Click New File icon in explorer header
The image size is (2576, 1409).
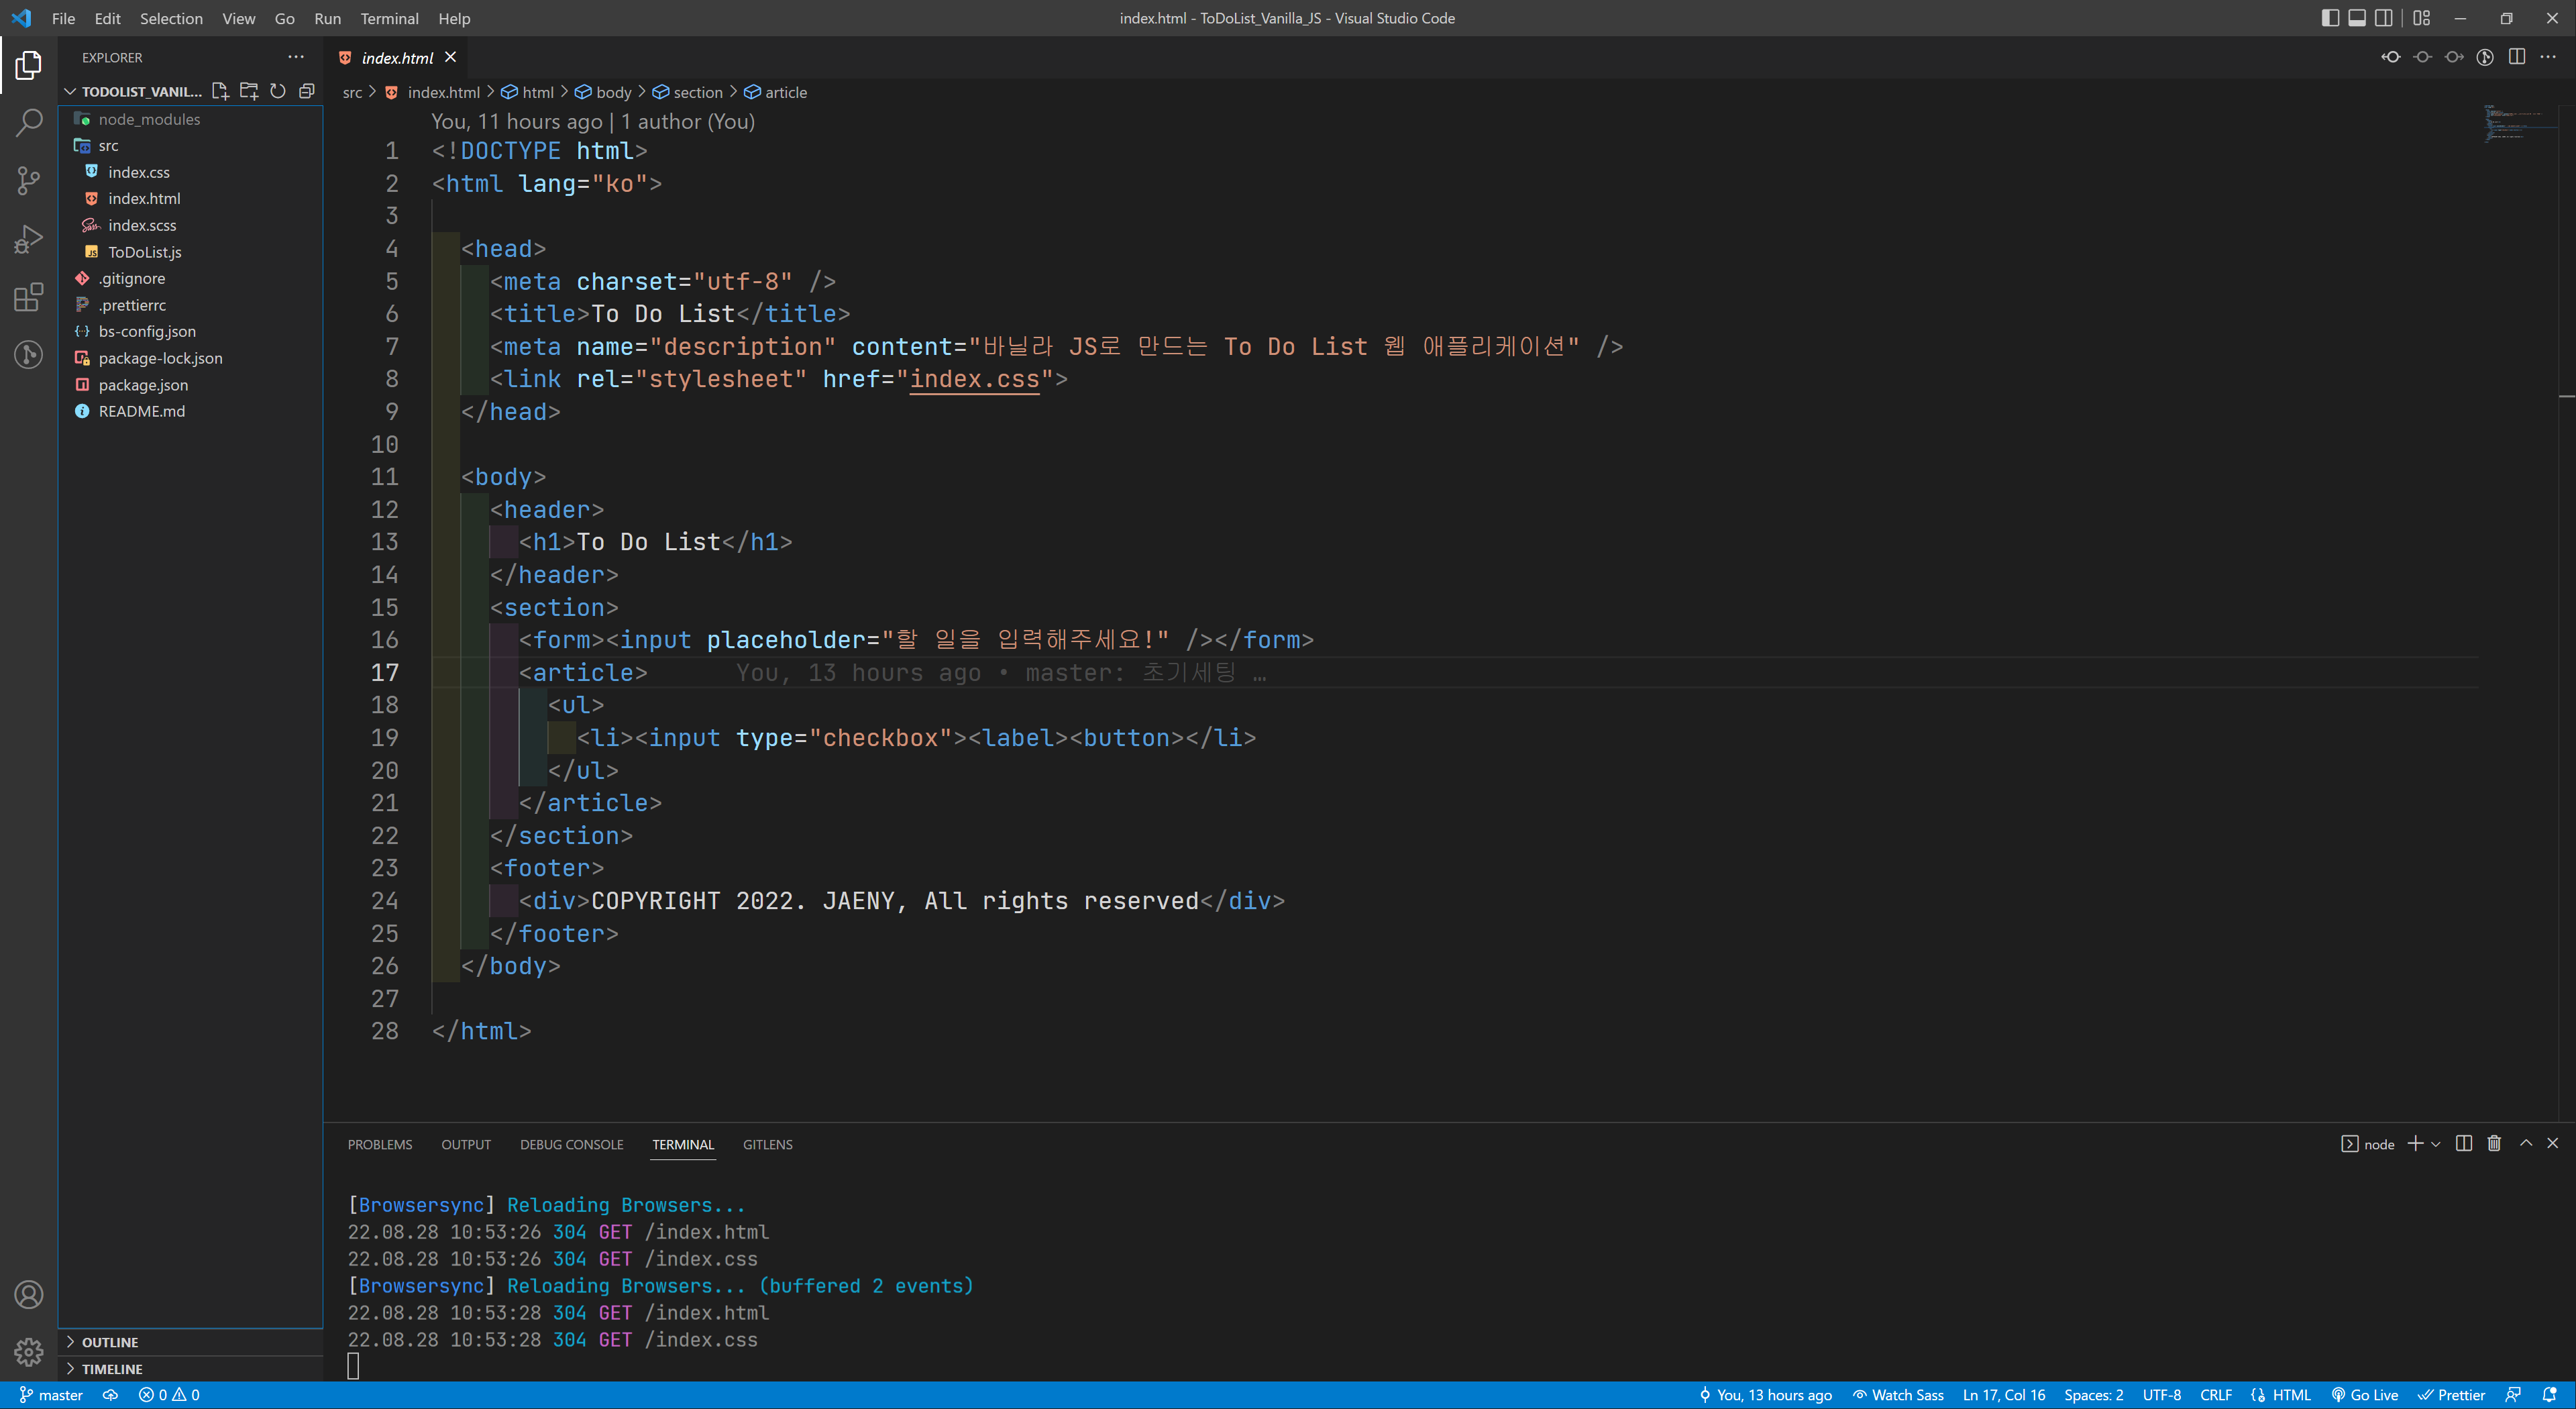(x=220, y=91)
